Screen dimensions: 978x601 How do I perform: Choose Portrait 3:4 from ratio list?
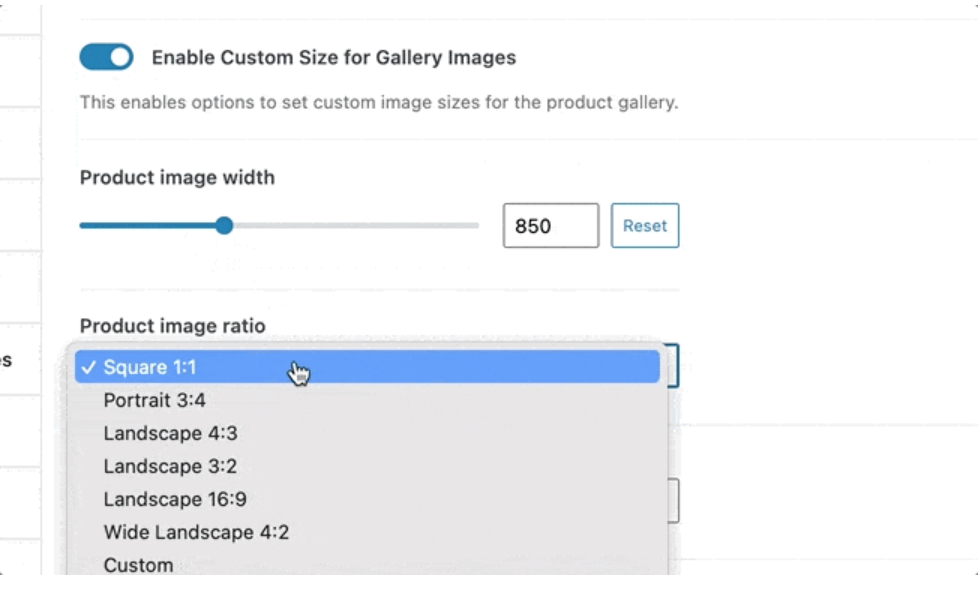pos(154,400)
